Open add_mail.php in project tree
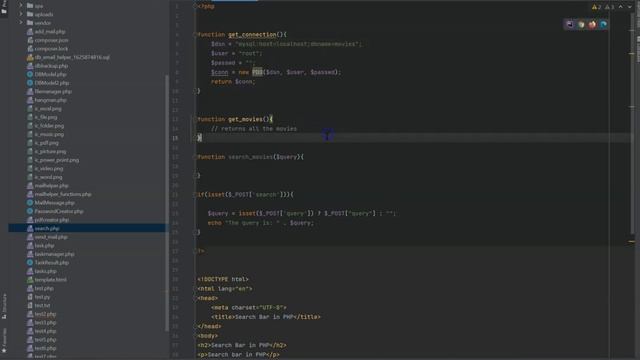The width and height of the screenshot is (640, 360). tap(49, 31)
